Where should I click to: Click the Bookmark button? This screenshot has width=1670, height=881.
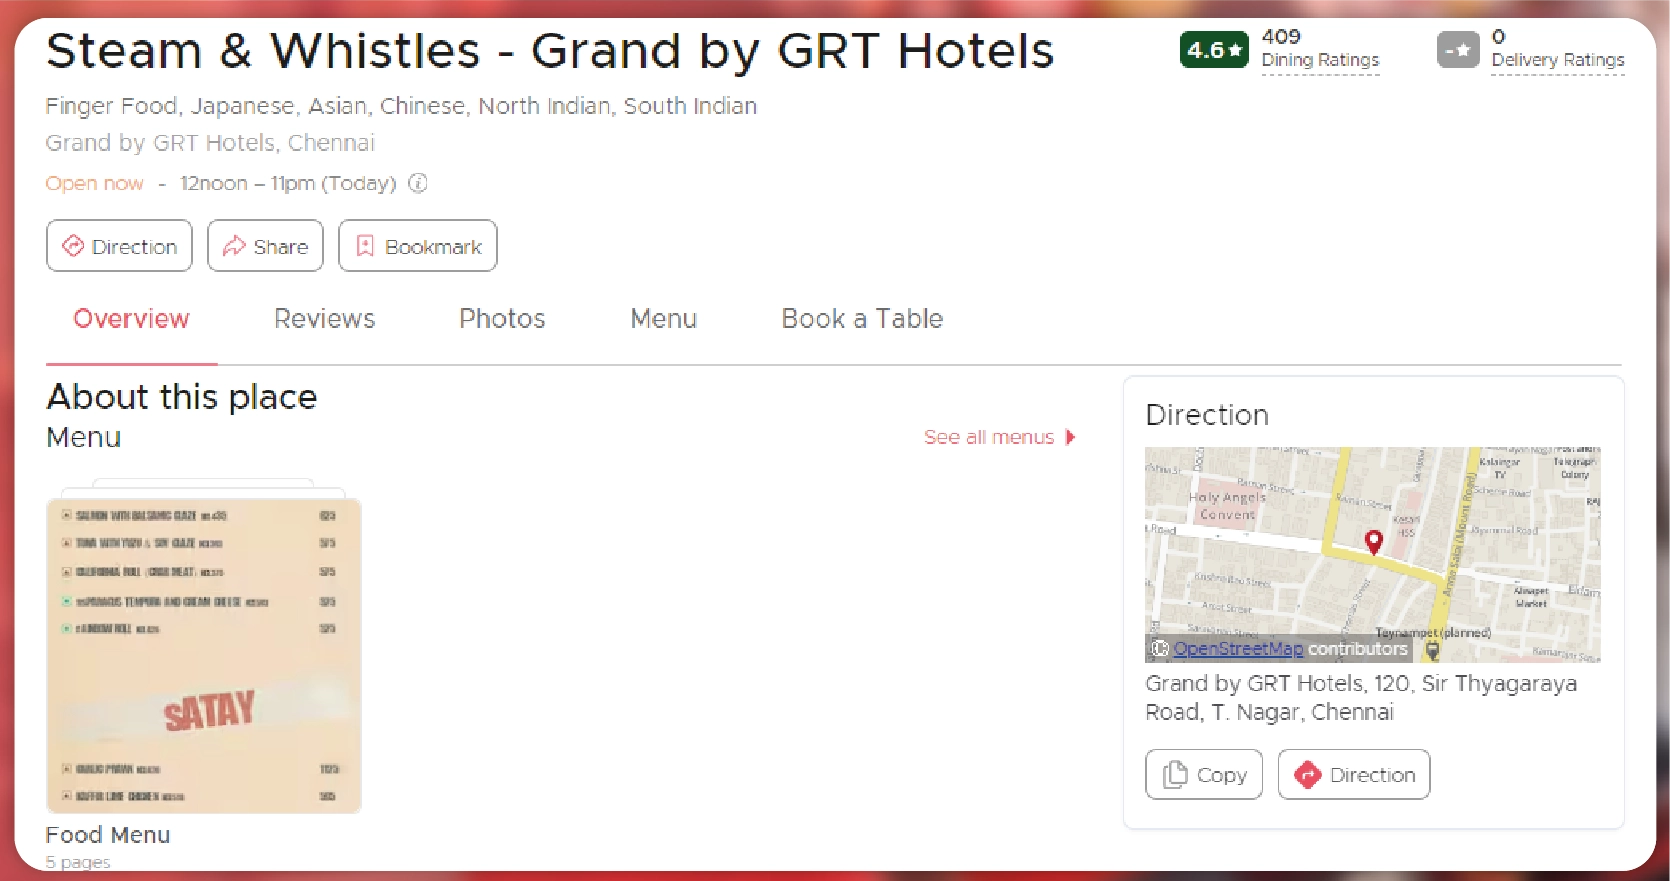point(418,246)
